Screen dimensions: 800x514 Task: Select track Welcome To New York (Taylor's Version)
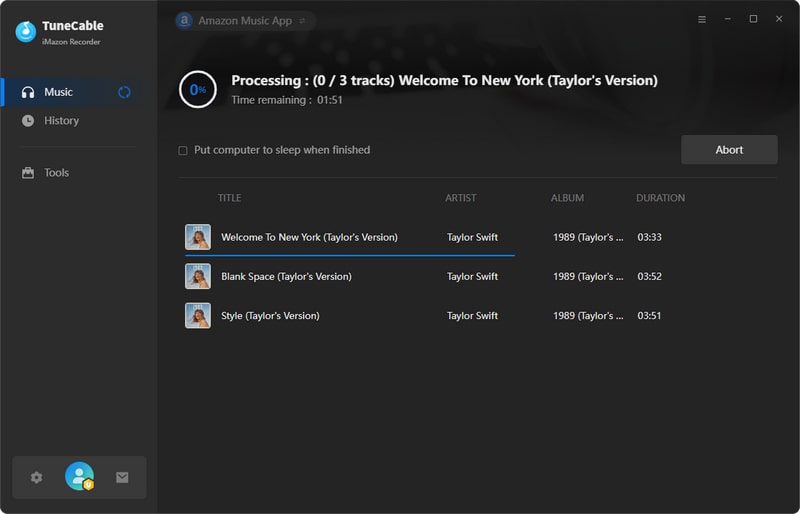pyautogui.click(x=309, y=237)
